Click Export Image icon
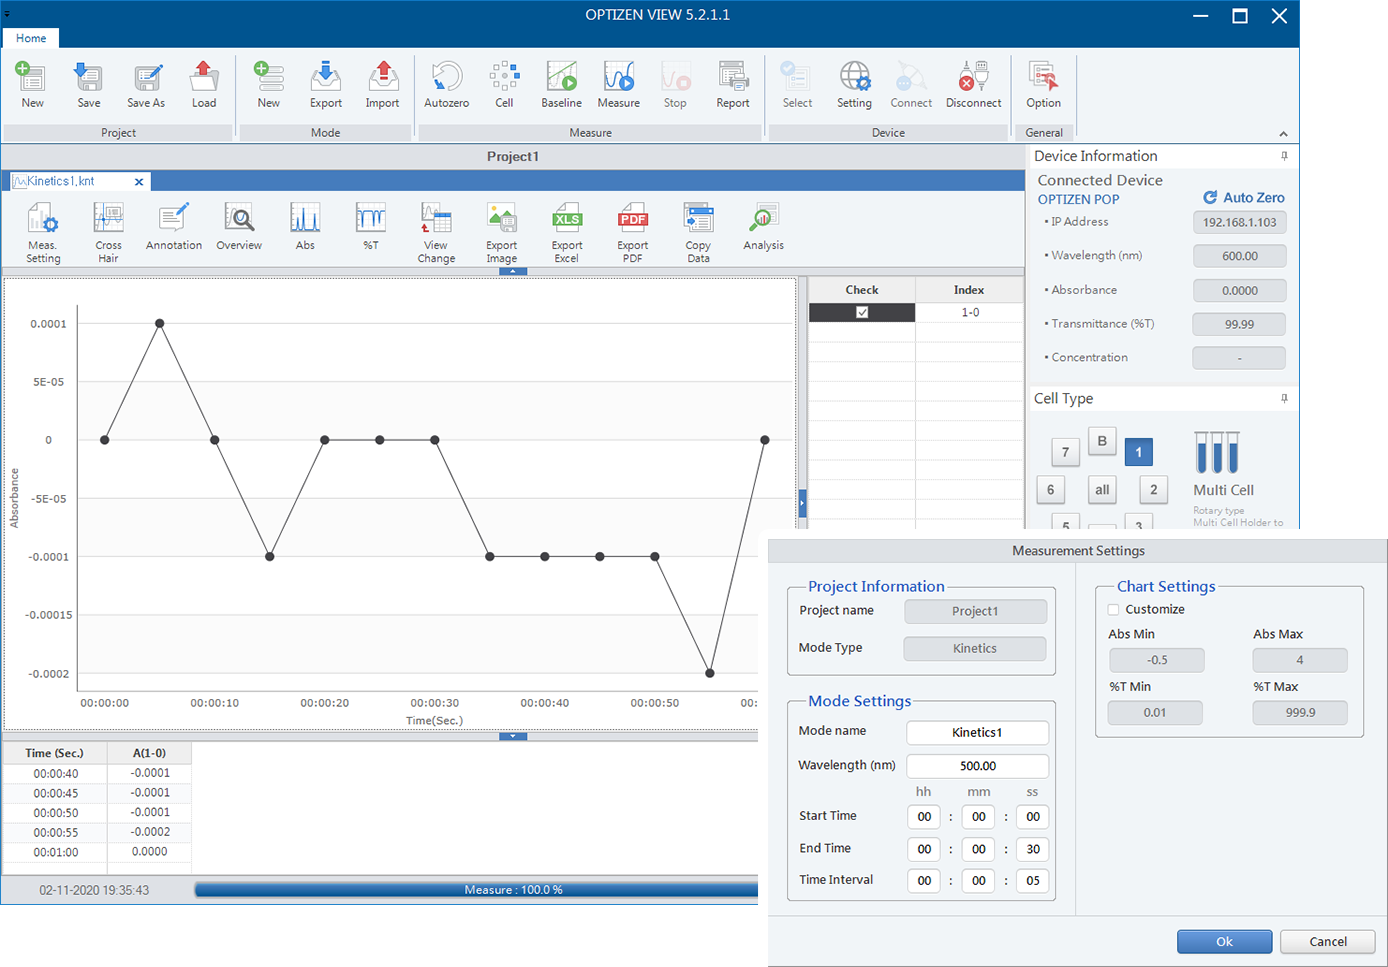This screenshot has width=1388, height=967. coord(501,219)
